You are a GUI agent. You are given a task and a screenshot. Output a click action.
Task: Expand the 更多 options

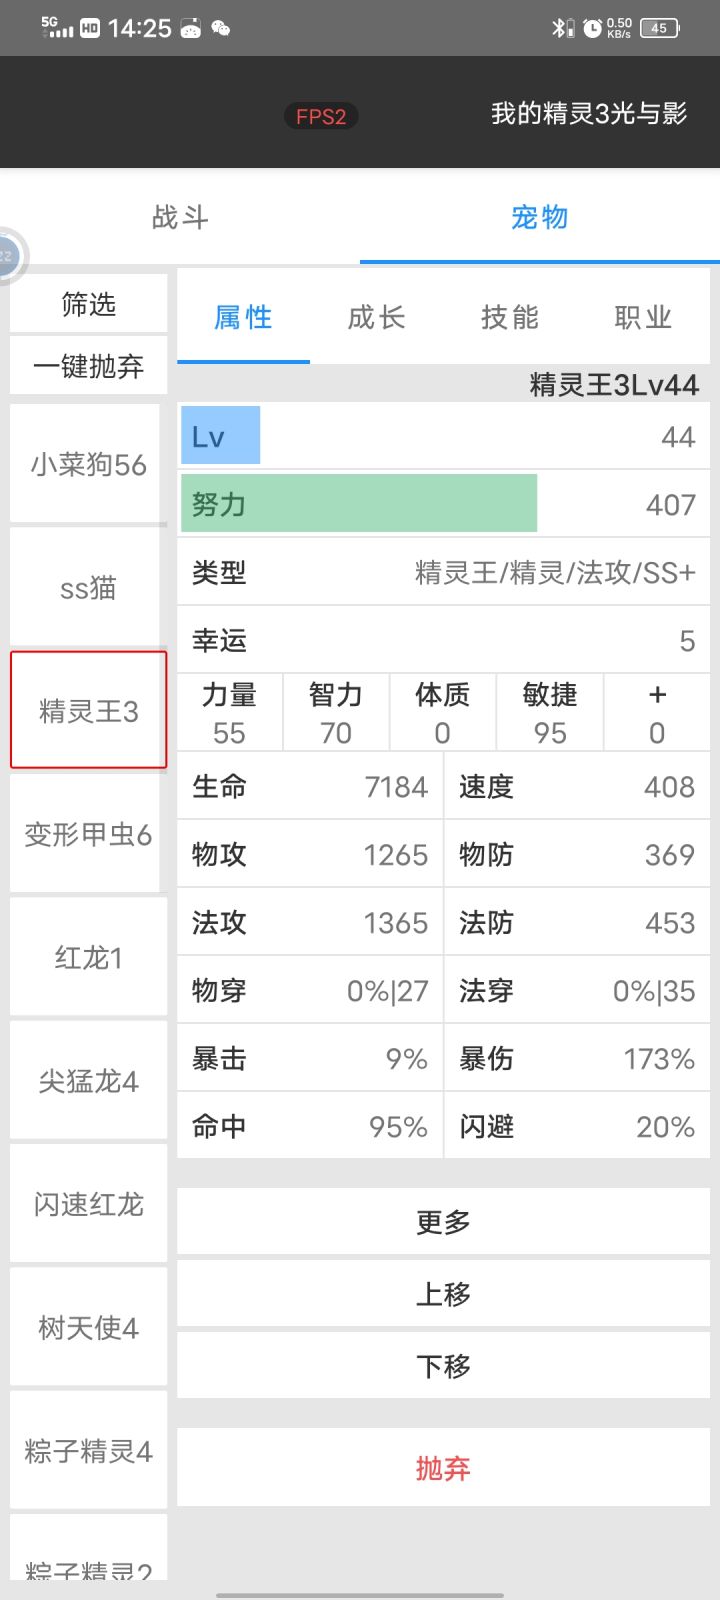(443, 1222)
